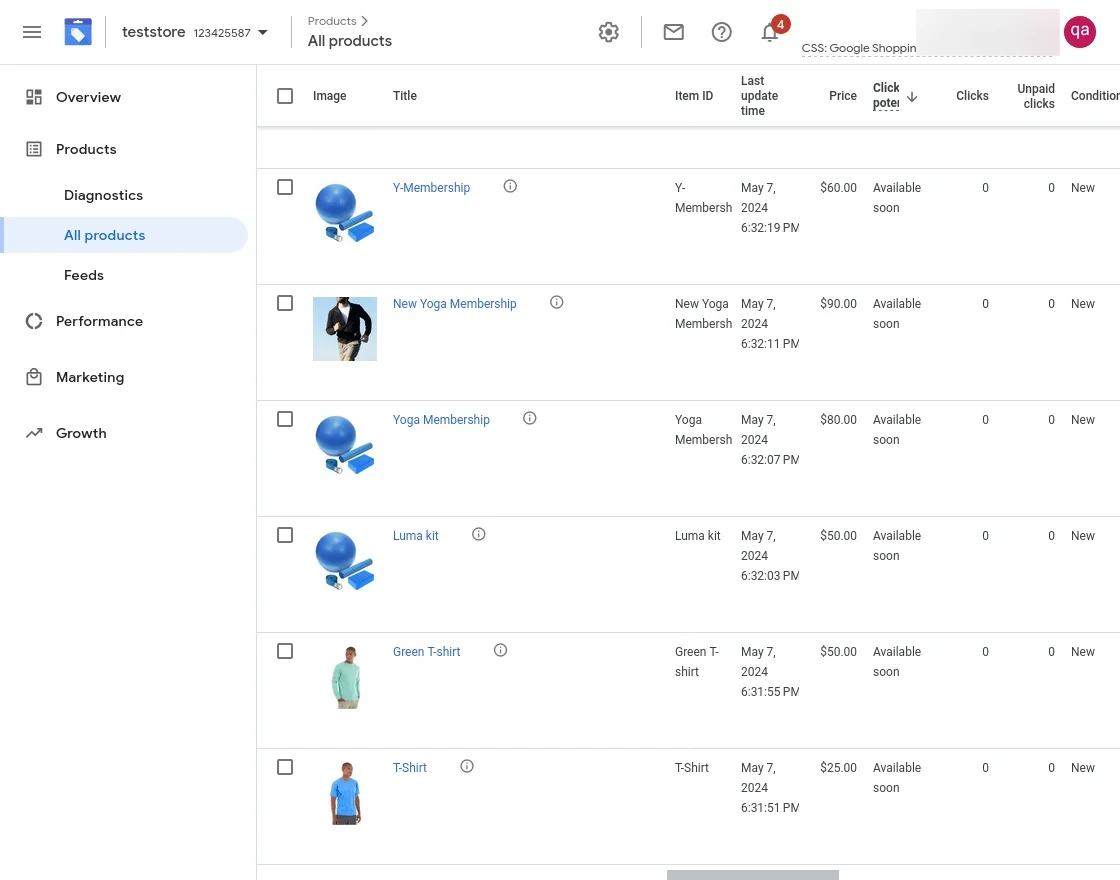The image size is (1120, 880).
Task: Open the Yoga Membership product link
Action: click(x=441, y=420)
